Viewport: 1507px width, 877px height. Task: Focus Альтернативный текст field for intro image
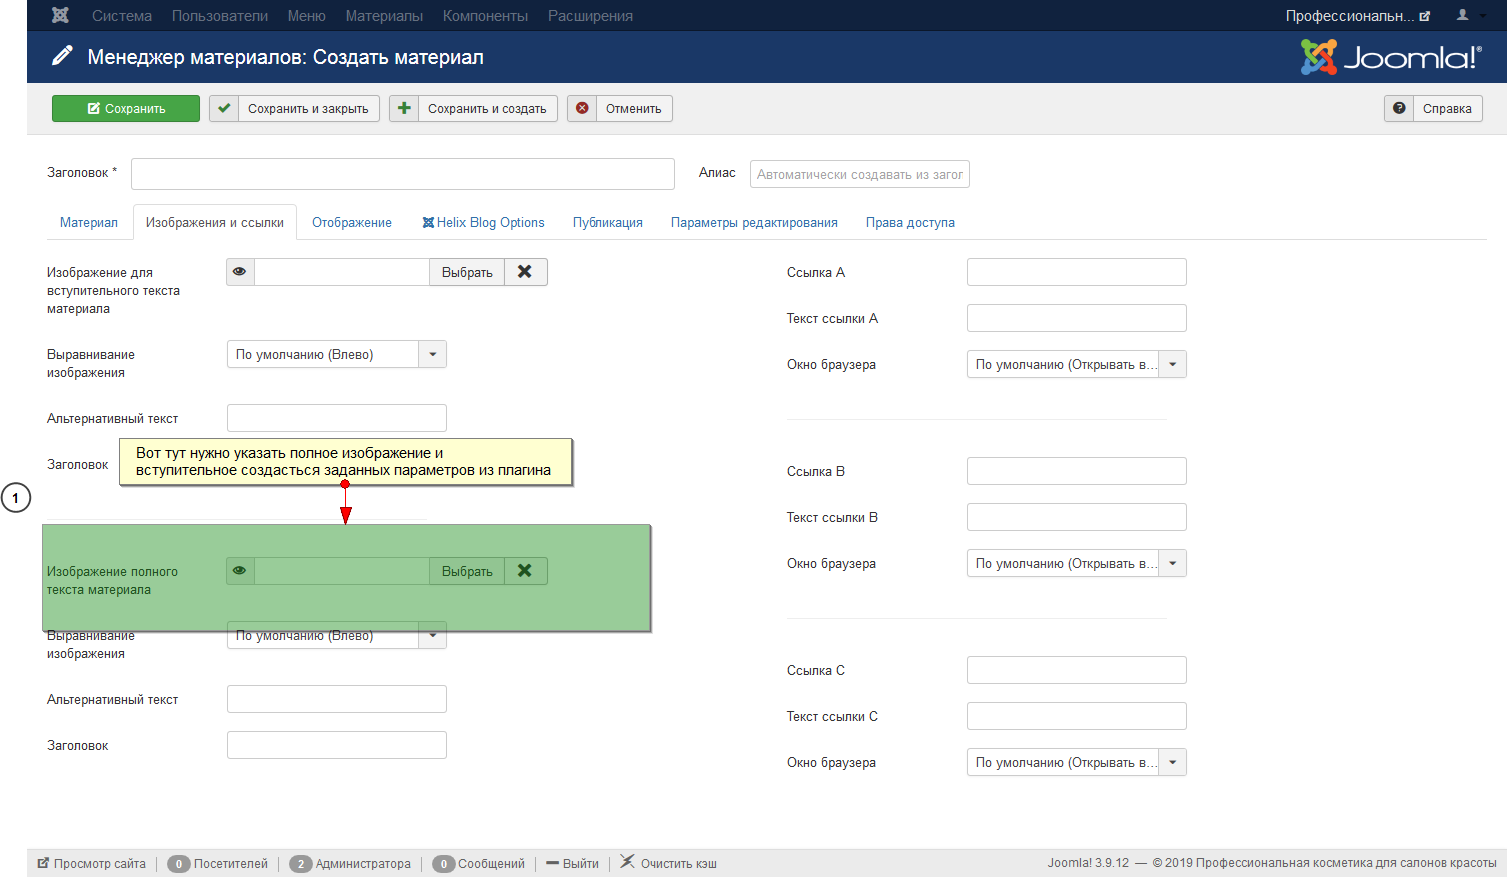337,418
